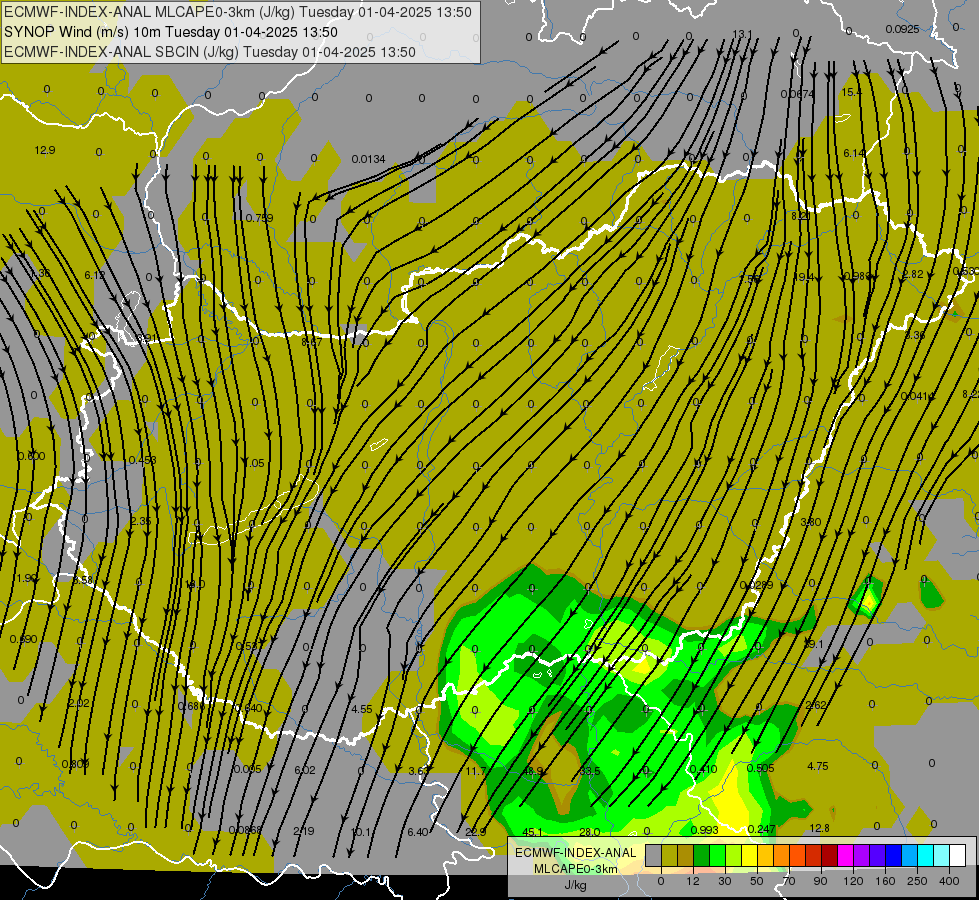Click the legend tick label '70'
The image size is (979, 900).
789,881
